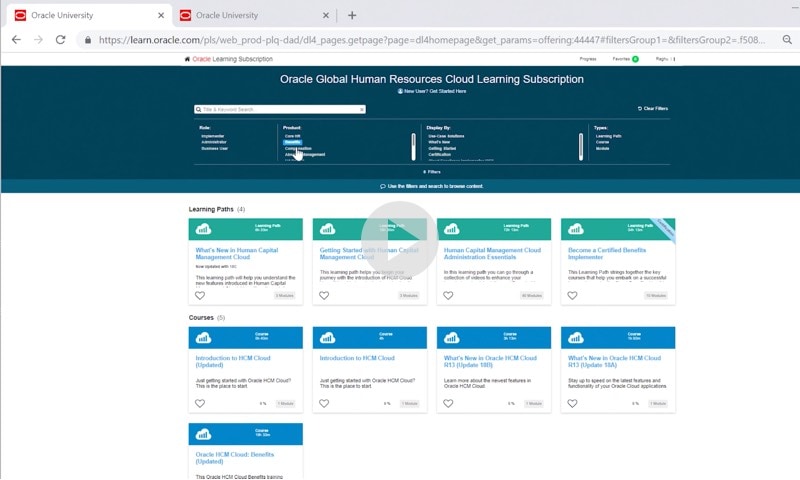The image size is (800, 480).
Task: Click the heart on What's New R13 (Update 18B)
Action: tap(448, 403)
